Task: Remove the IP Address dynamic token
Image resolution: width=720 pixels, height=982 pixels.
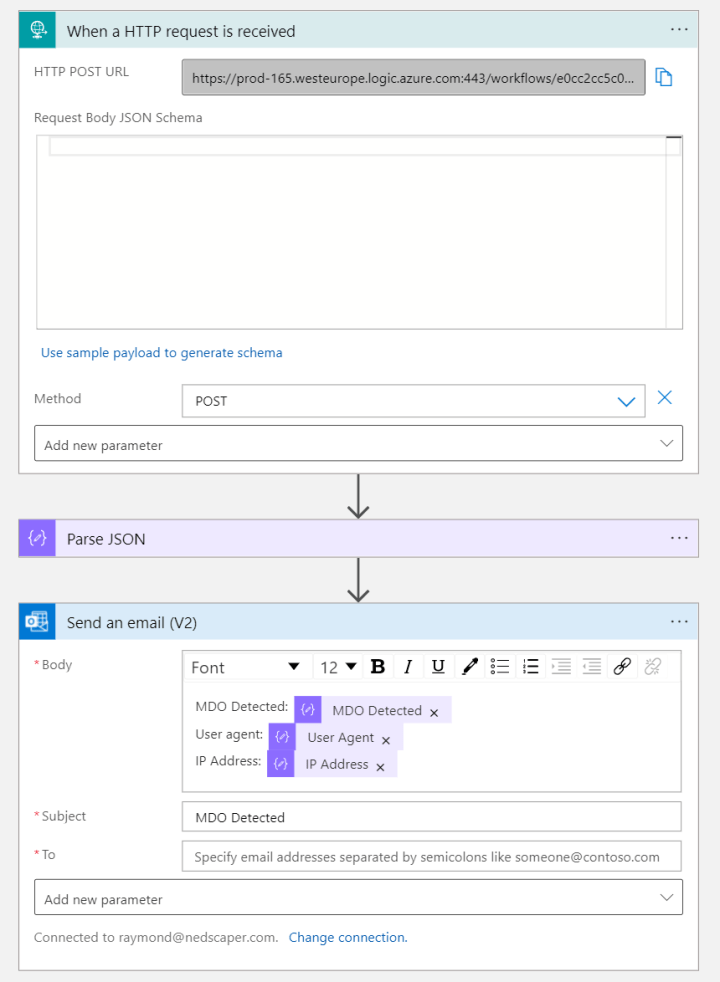Action: 380,766
